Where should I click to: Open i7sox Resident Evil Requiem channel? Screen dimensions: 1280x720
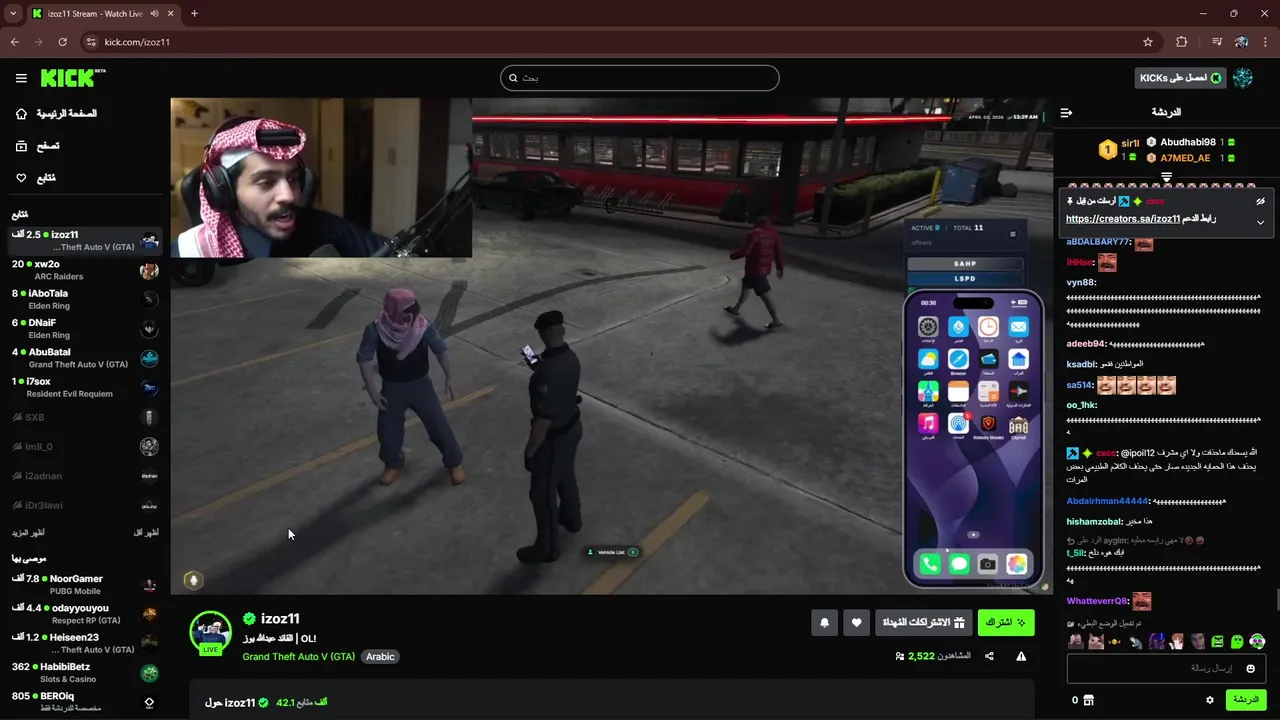(x=85, y=387)
